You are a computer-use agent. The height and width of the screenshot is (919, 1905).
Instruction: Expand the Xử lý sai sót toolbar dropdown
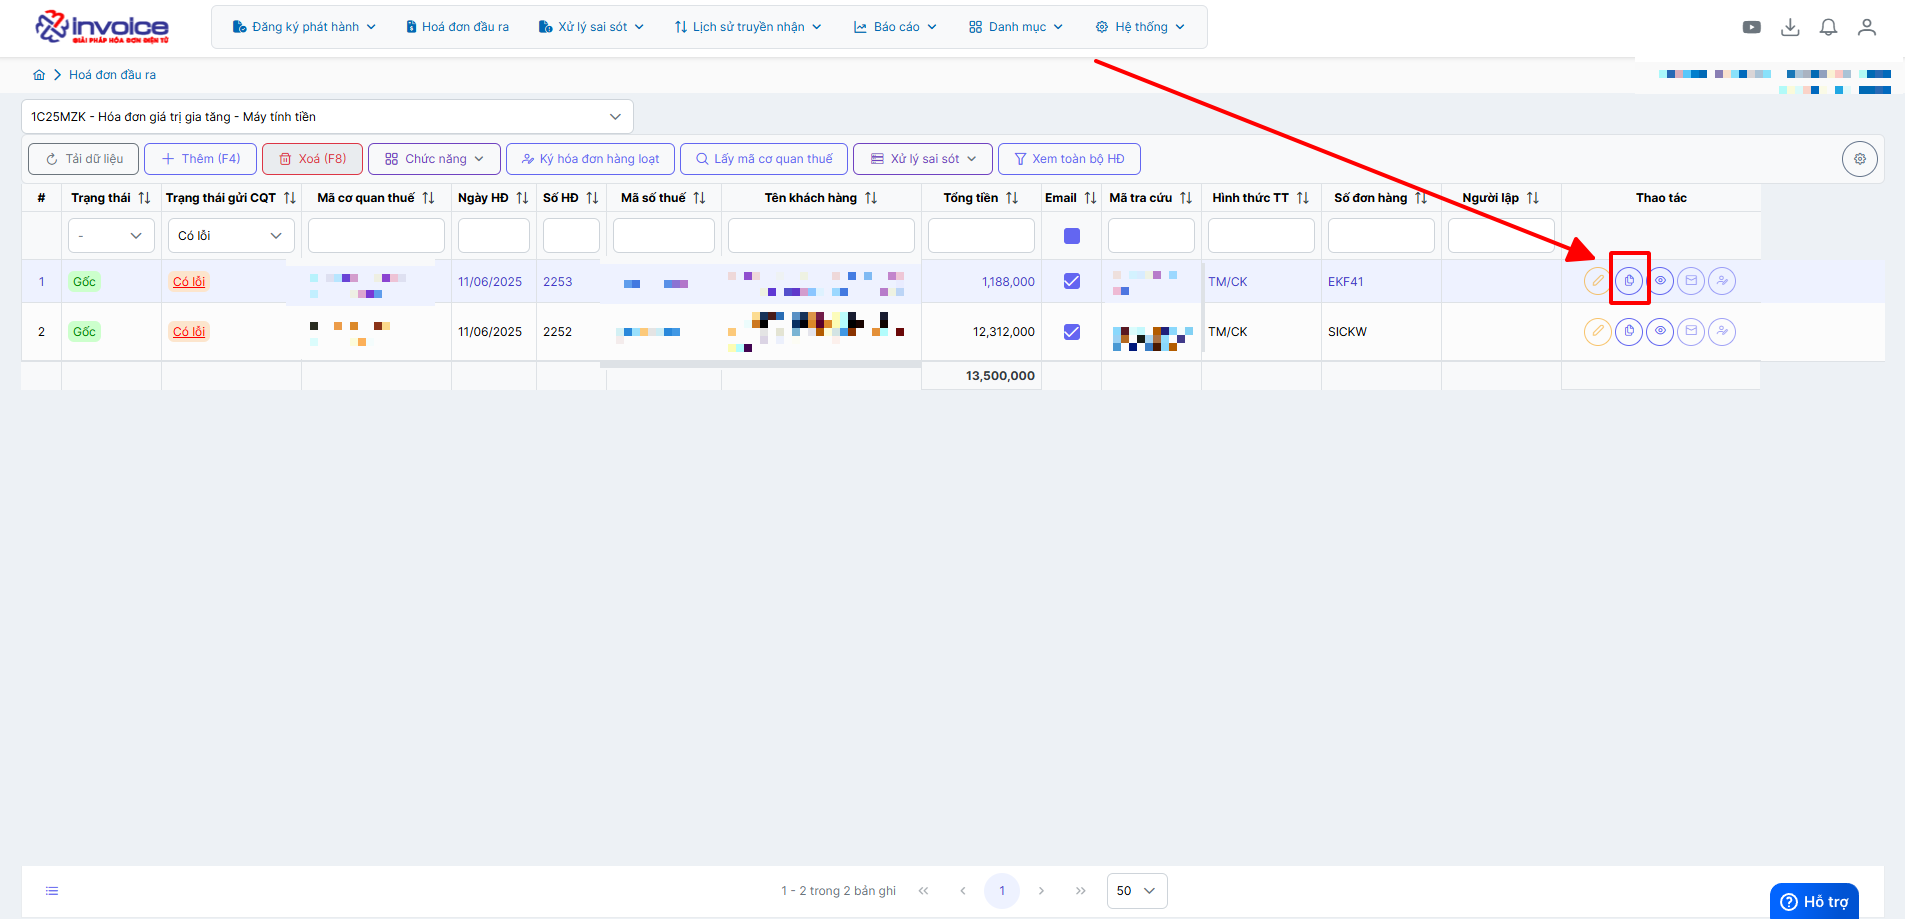coord(923,159)
